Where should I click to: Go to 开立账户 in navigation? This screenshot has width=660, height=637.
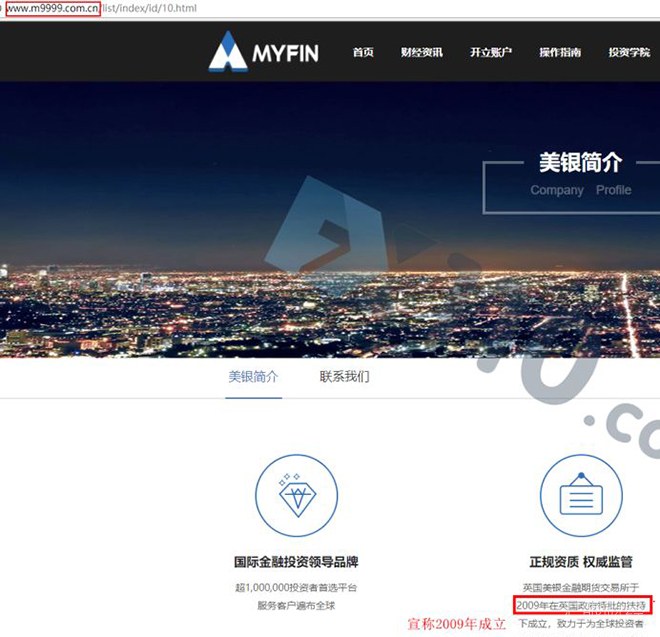491,52
